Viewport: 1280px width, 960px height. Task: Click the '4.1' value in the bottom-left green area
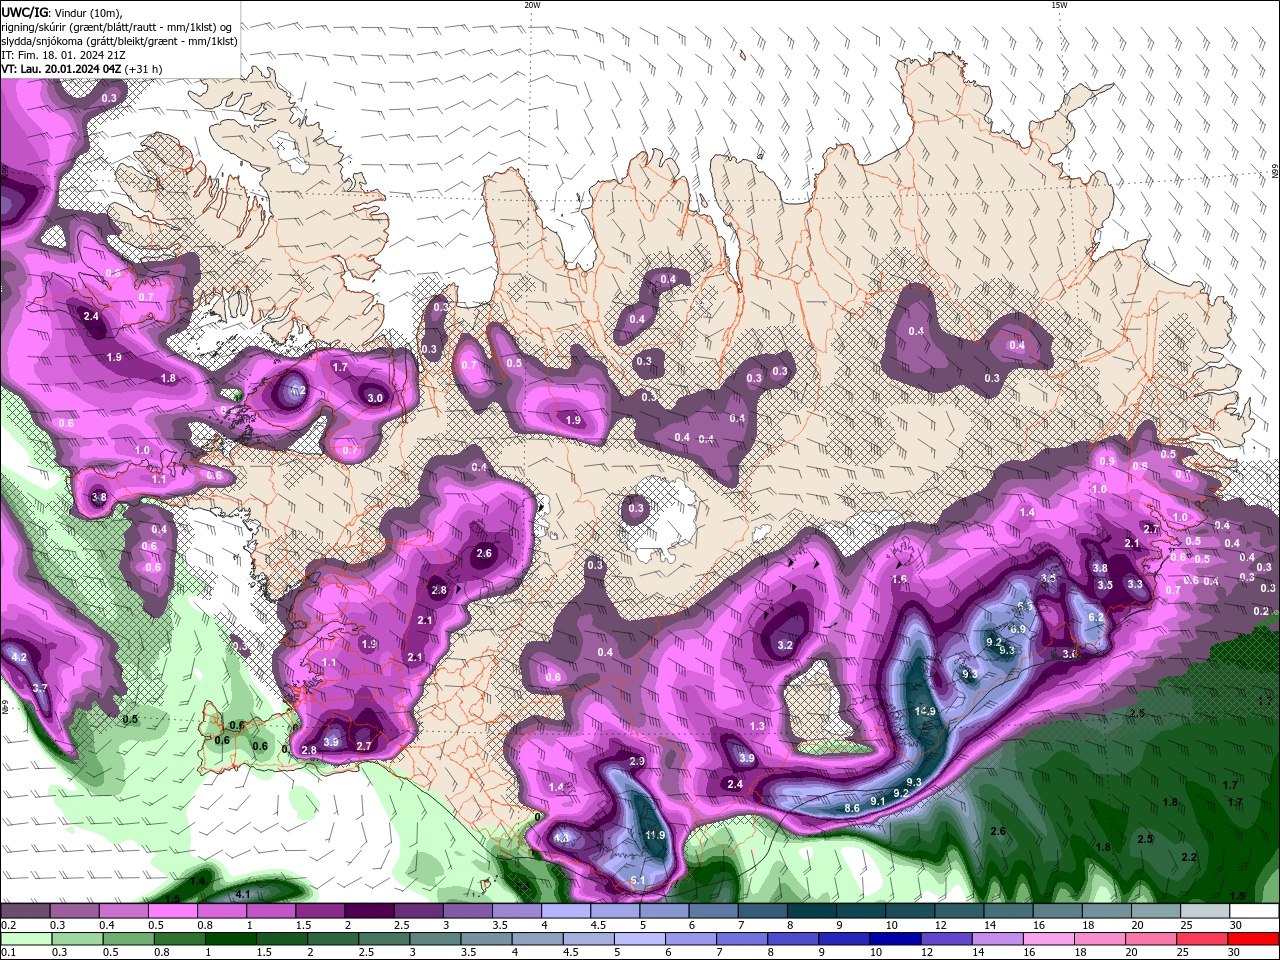[x=242, y=894]
